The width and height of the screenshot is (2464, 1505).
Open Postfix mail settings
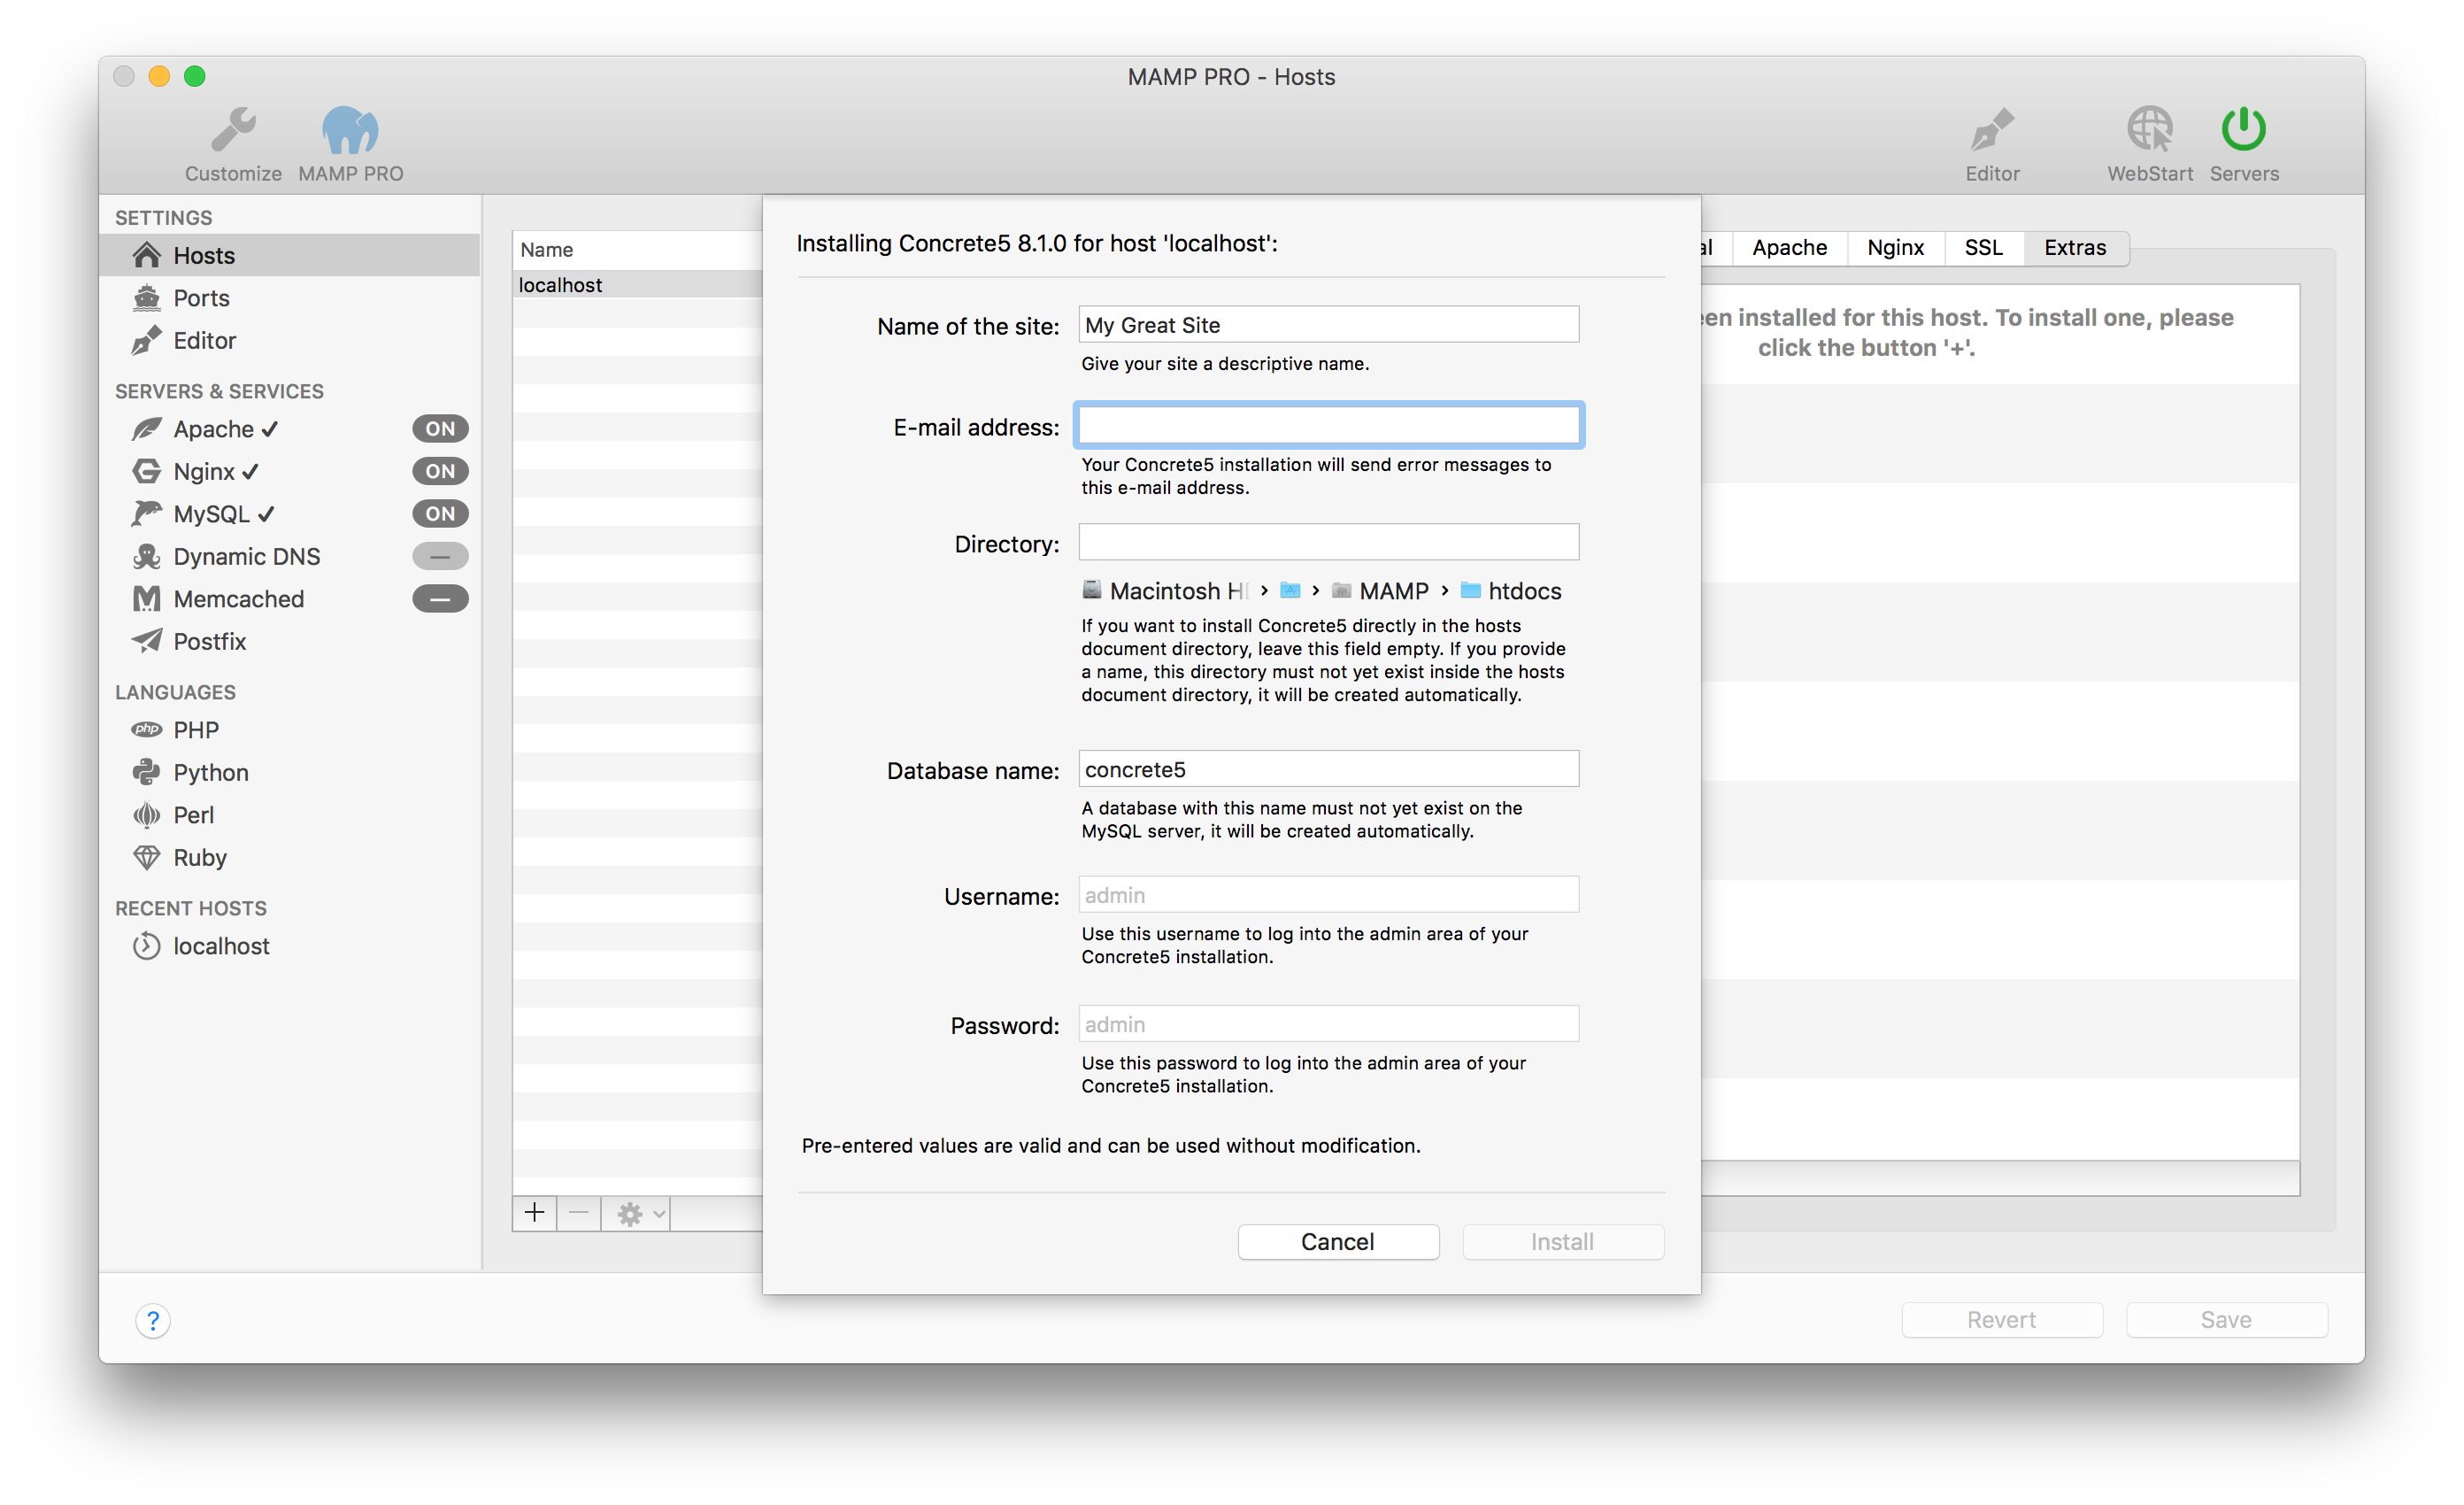pos(189,641)
